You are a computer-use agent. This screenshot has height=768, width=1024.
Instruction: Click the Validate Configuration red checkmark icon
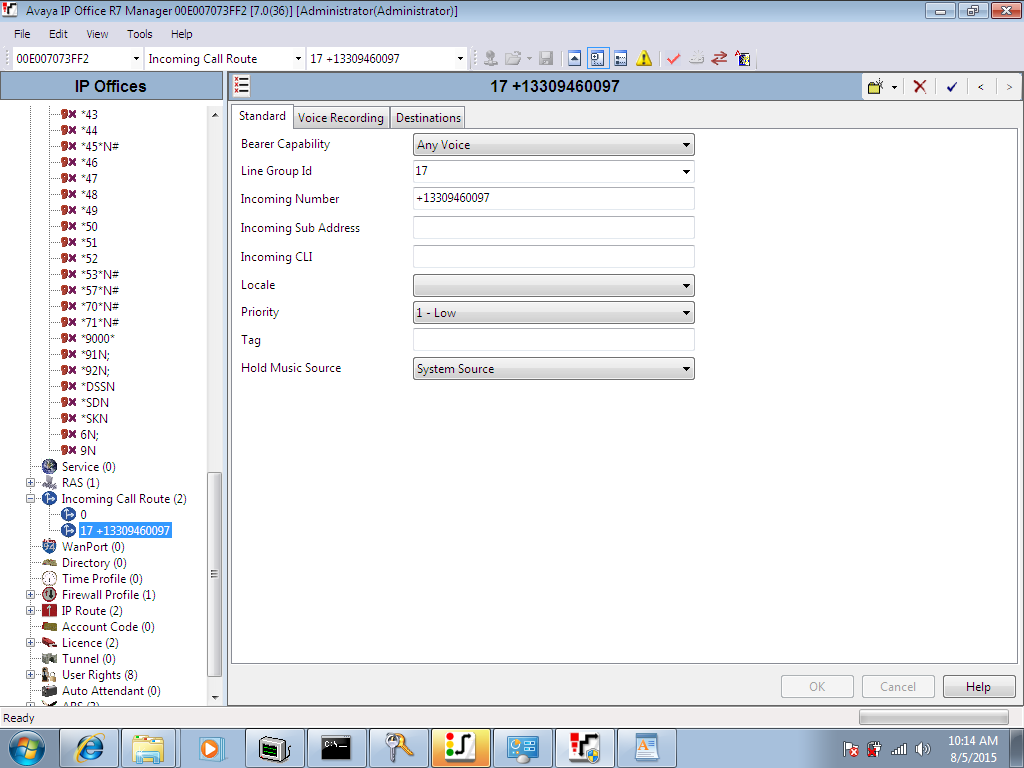673,59
